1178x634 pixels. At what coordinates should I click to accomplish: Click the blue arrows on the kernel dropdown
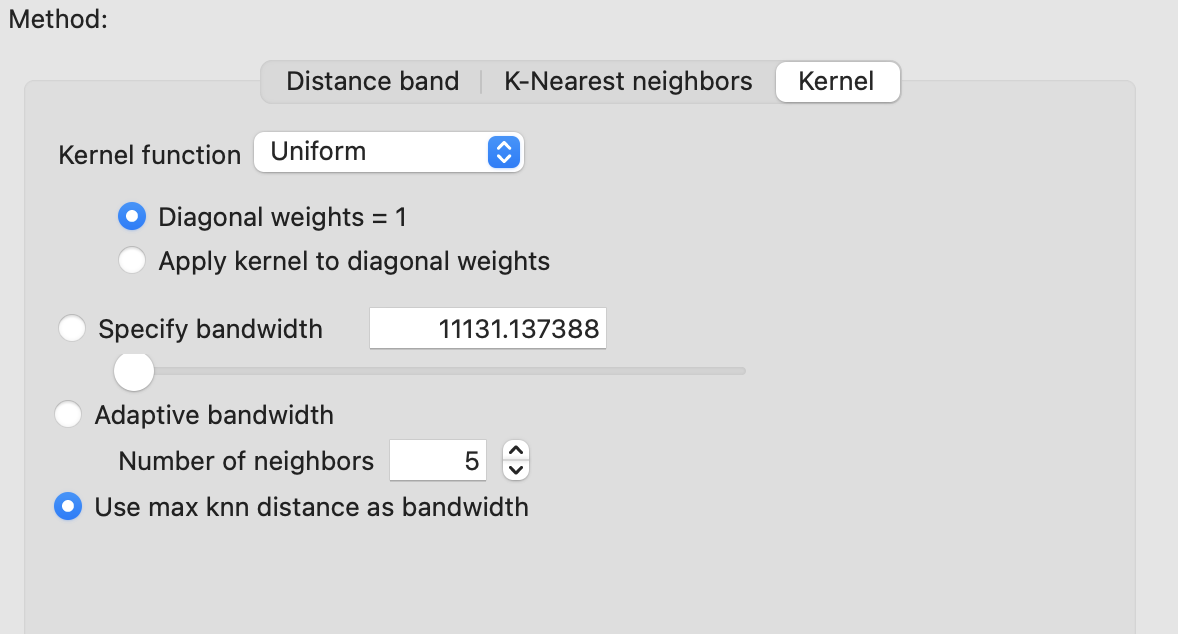pyautogui.click(x=504, y=152)
